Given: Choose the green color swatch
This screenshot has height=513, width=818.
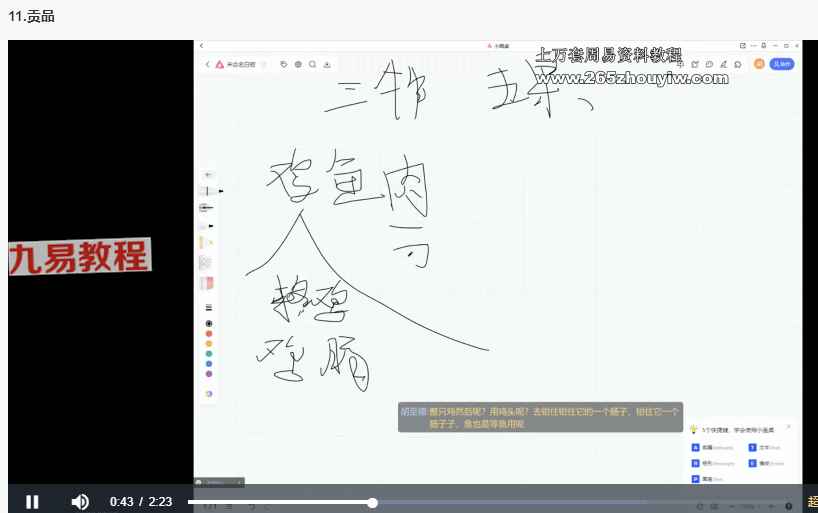Looking at the screenshot, I should coord(209,354).
